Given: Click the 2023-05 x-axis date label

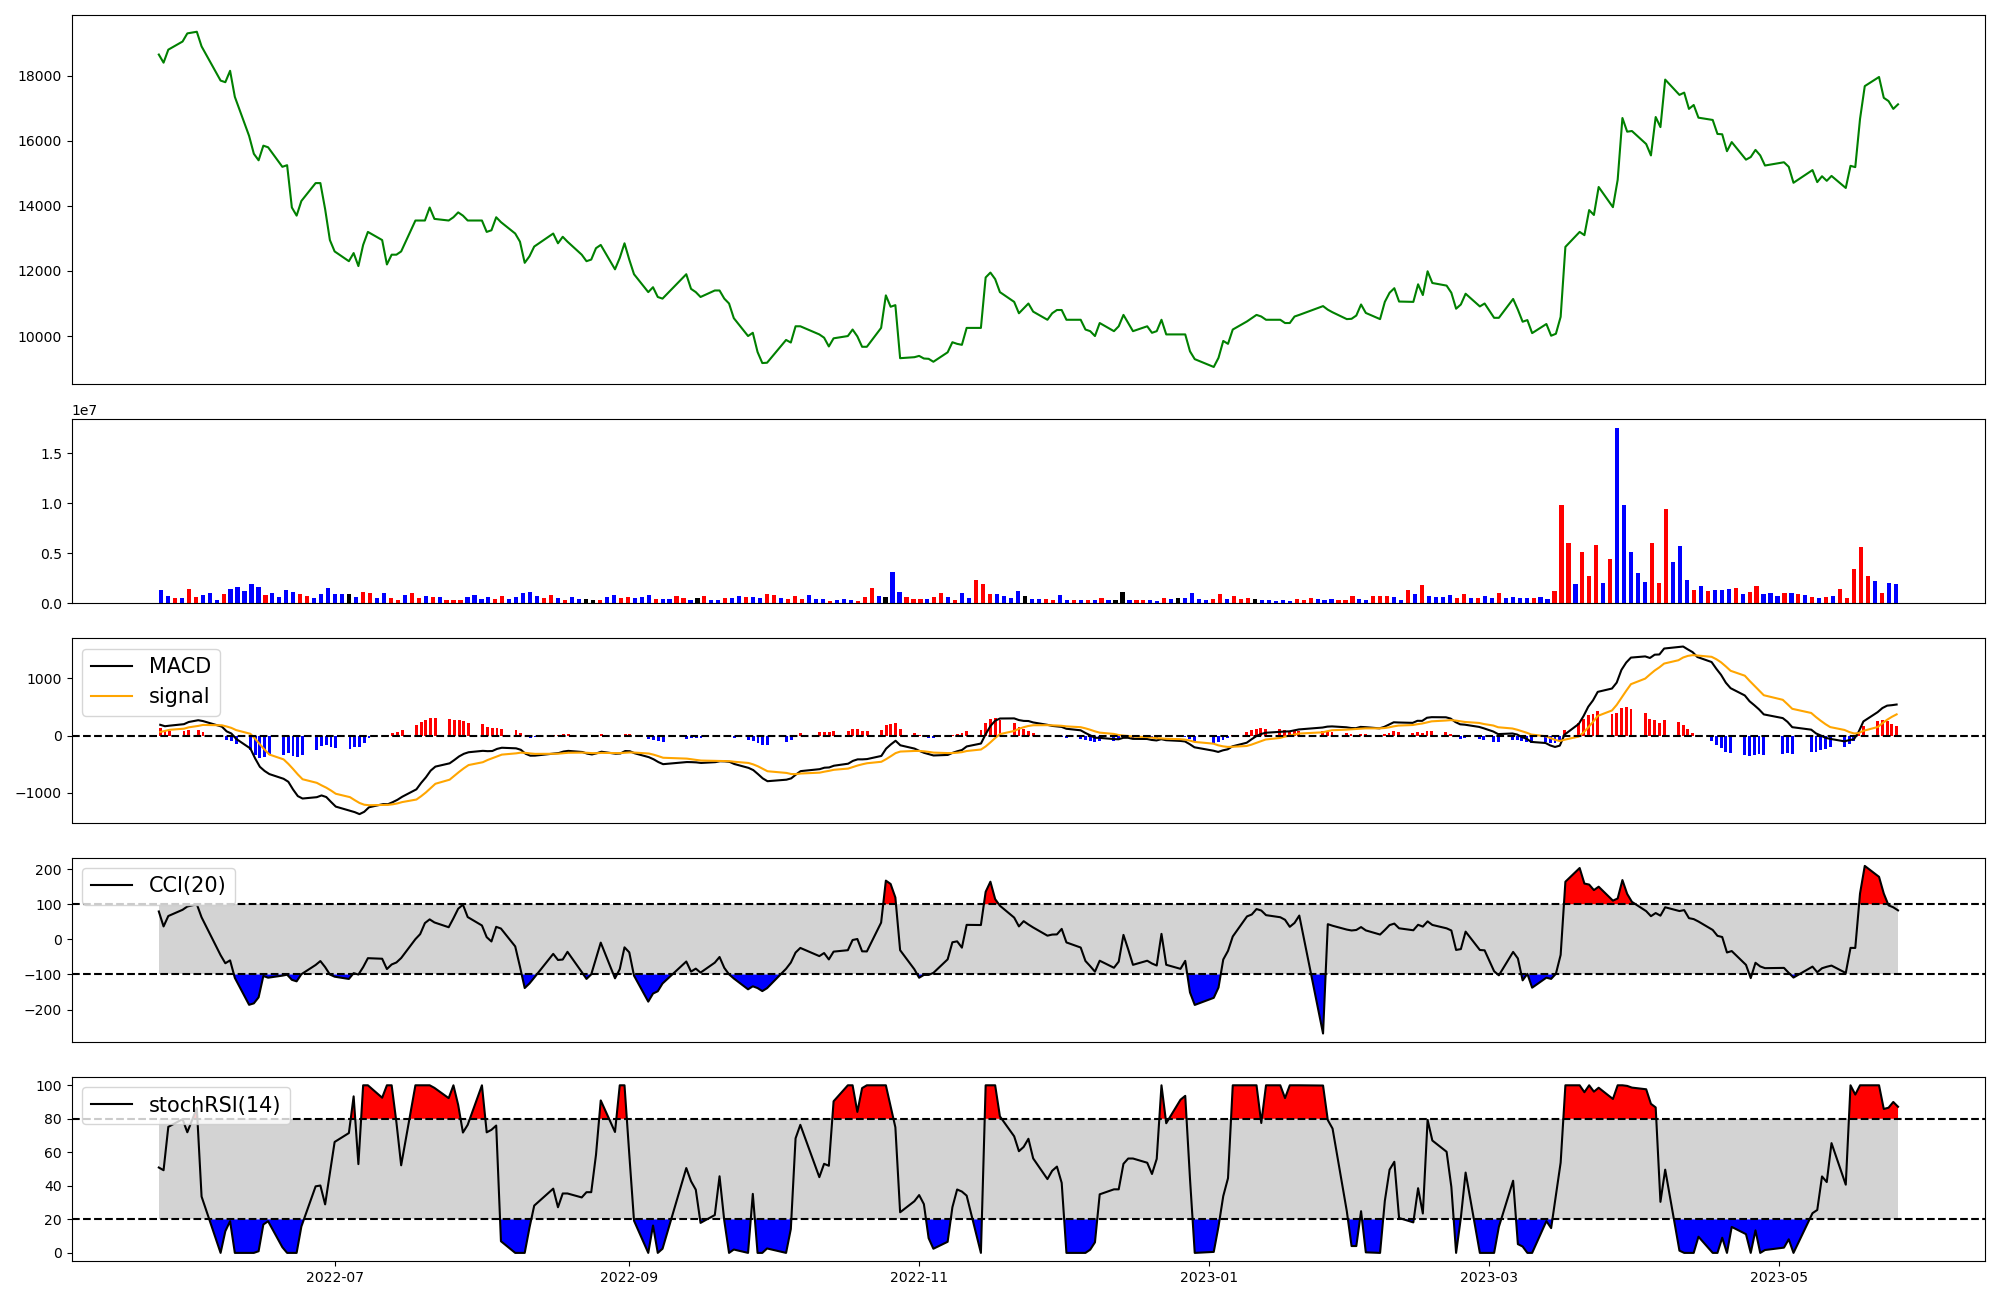Looking at the screenshot, I should click(x=1779, y=1277).
